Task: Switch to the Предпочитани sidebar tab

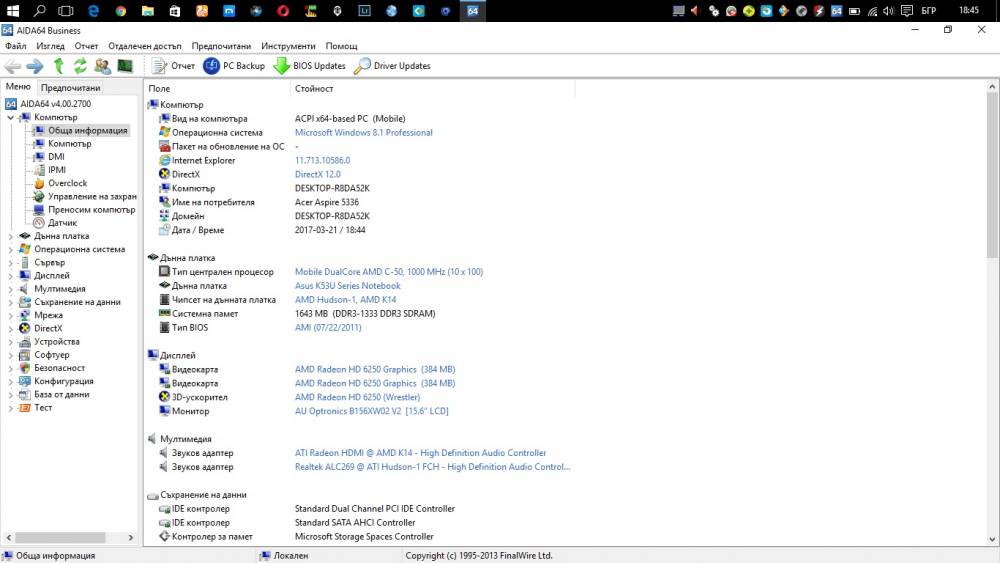Action: click(x=70, y=87)
